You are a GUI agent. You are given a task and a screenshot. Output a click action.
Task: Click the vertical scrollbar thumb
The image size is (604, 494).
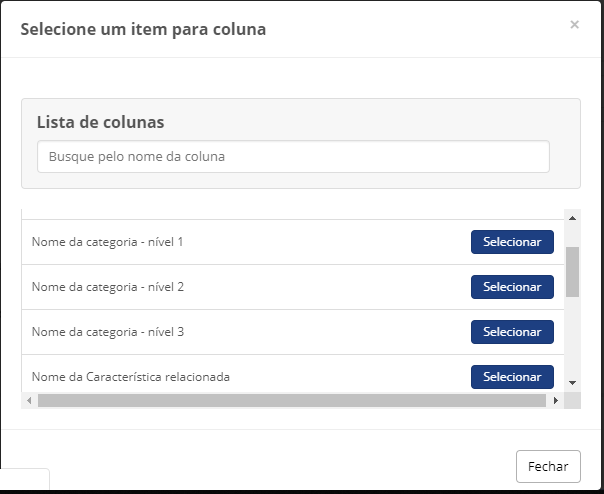[x=572, y=272]
